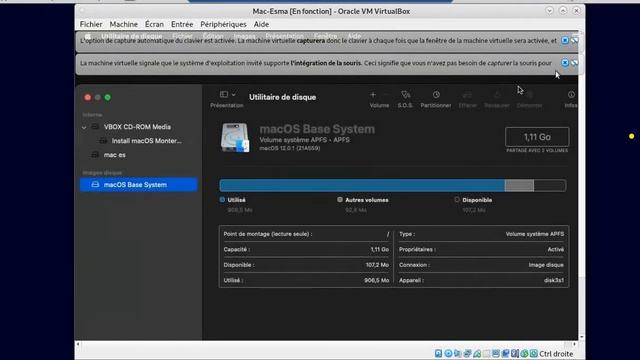640x360 pixels.
Task: Click the USB status icon
Action: (x=477, y=353)
